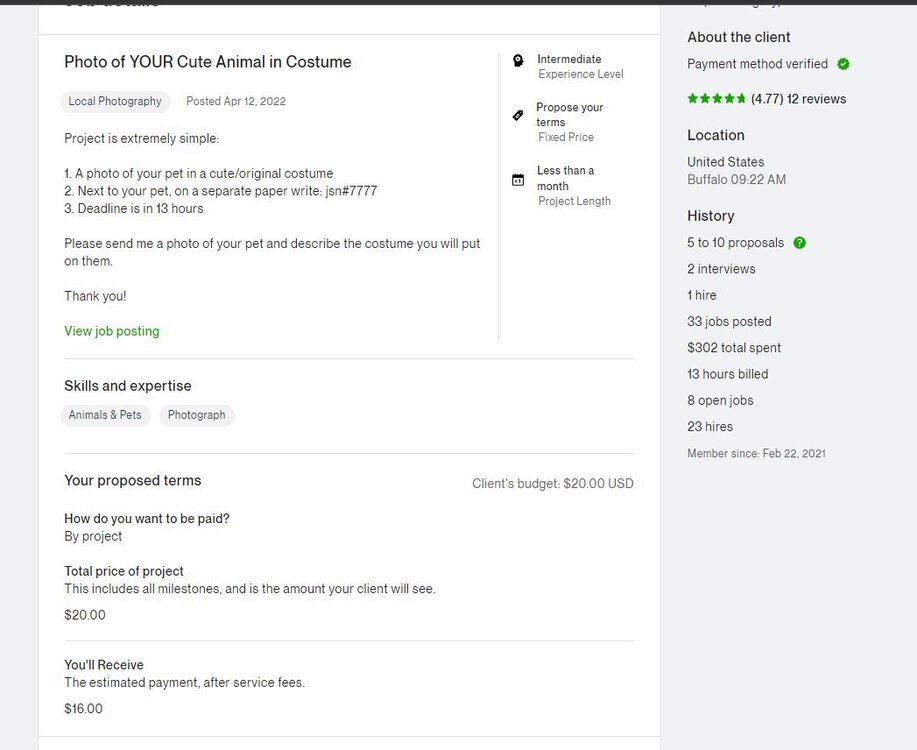Click the payment verified green checkmark
Screen dimensions: 917x750
pos(843,64)
